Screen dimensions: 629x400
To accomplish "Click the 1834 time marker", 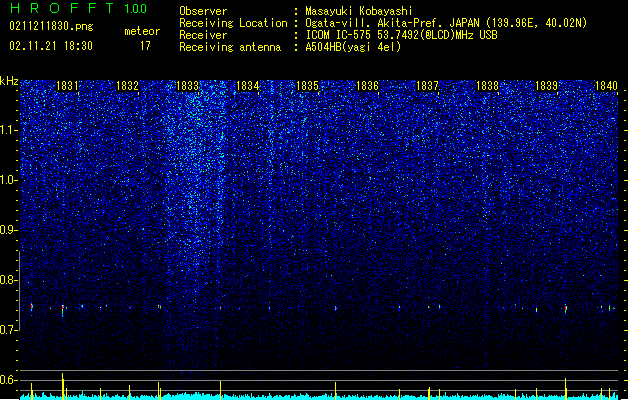I will click(248, 86).
